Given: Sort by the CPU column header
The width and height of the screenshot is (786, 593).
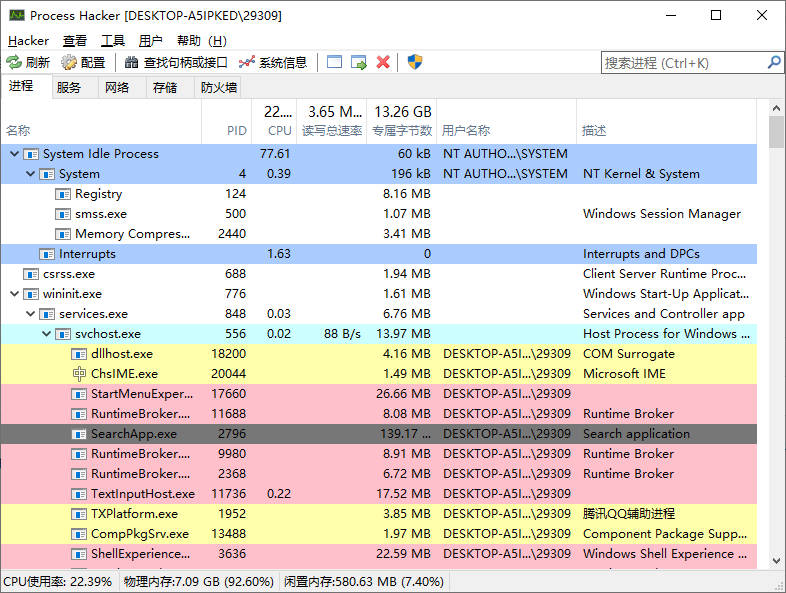Looking at the screenshot, I should (x=279, y=130).
